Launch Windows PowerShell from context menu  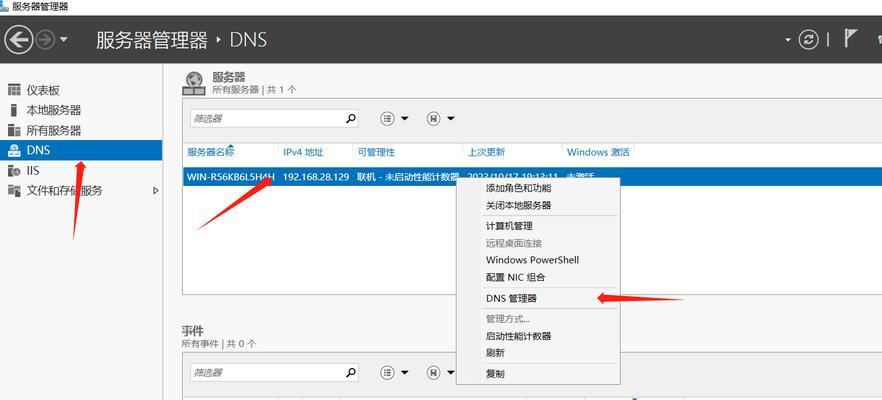[x=532, y=260]
